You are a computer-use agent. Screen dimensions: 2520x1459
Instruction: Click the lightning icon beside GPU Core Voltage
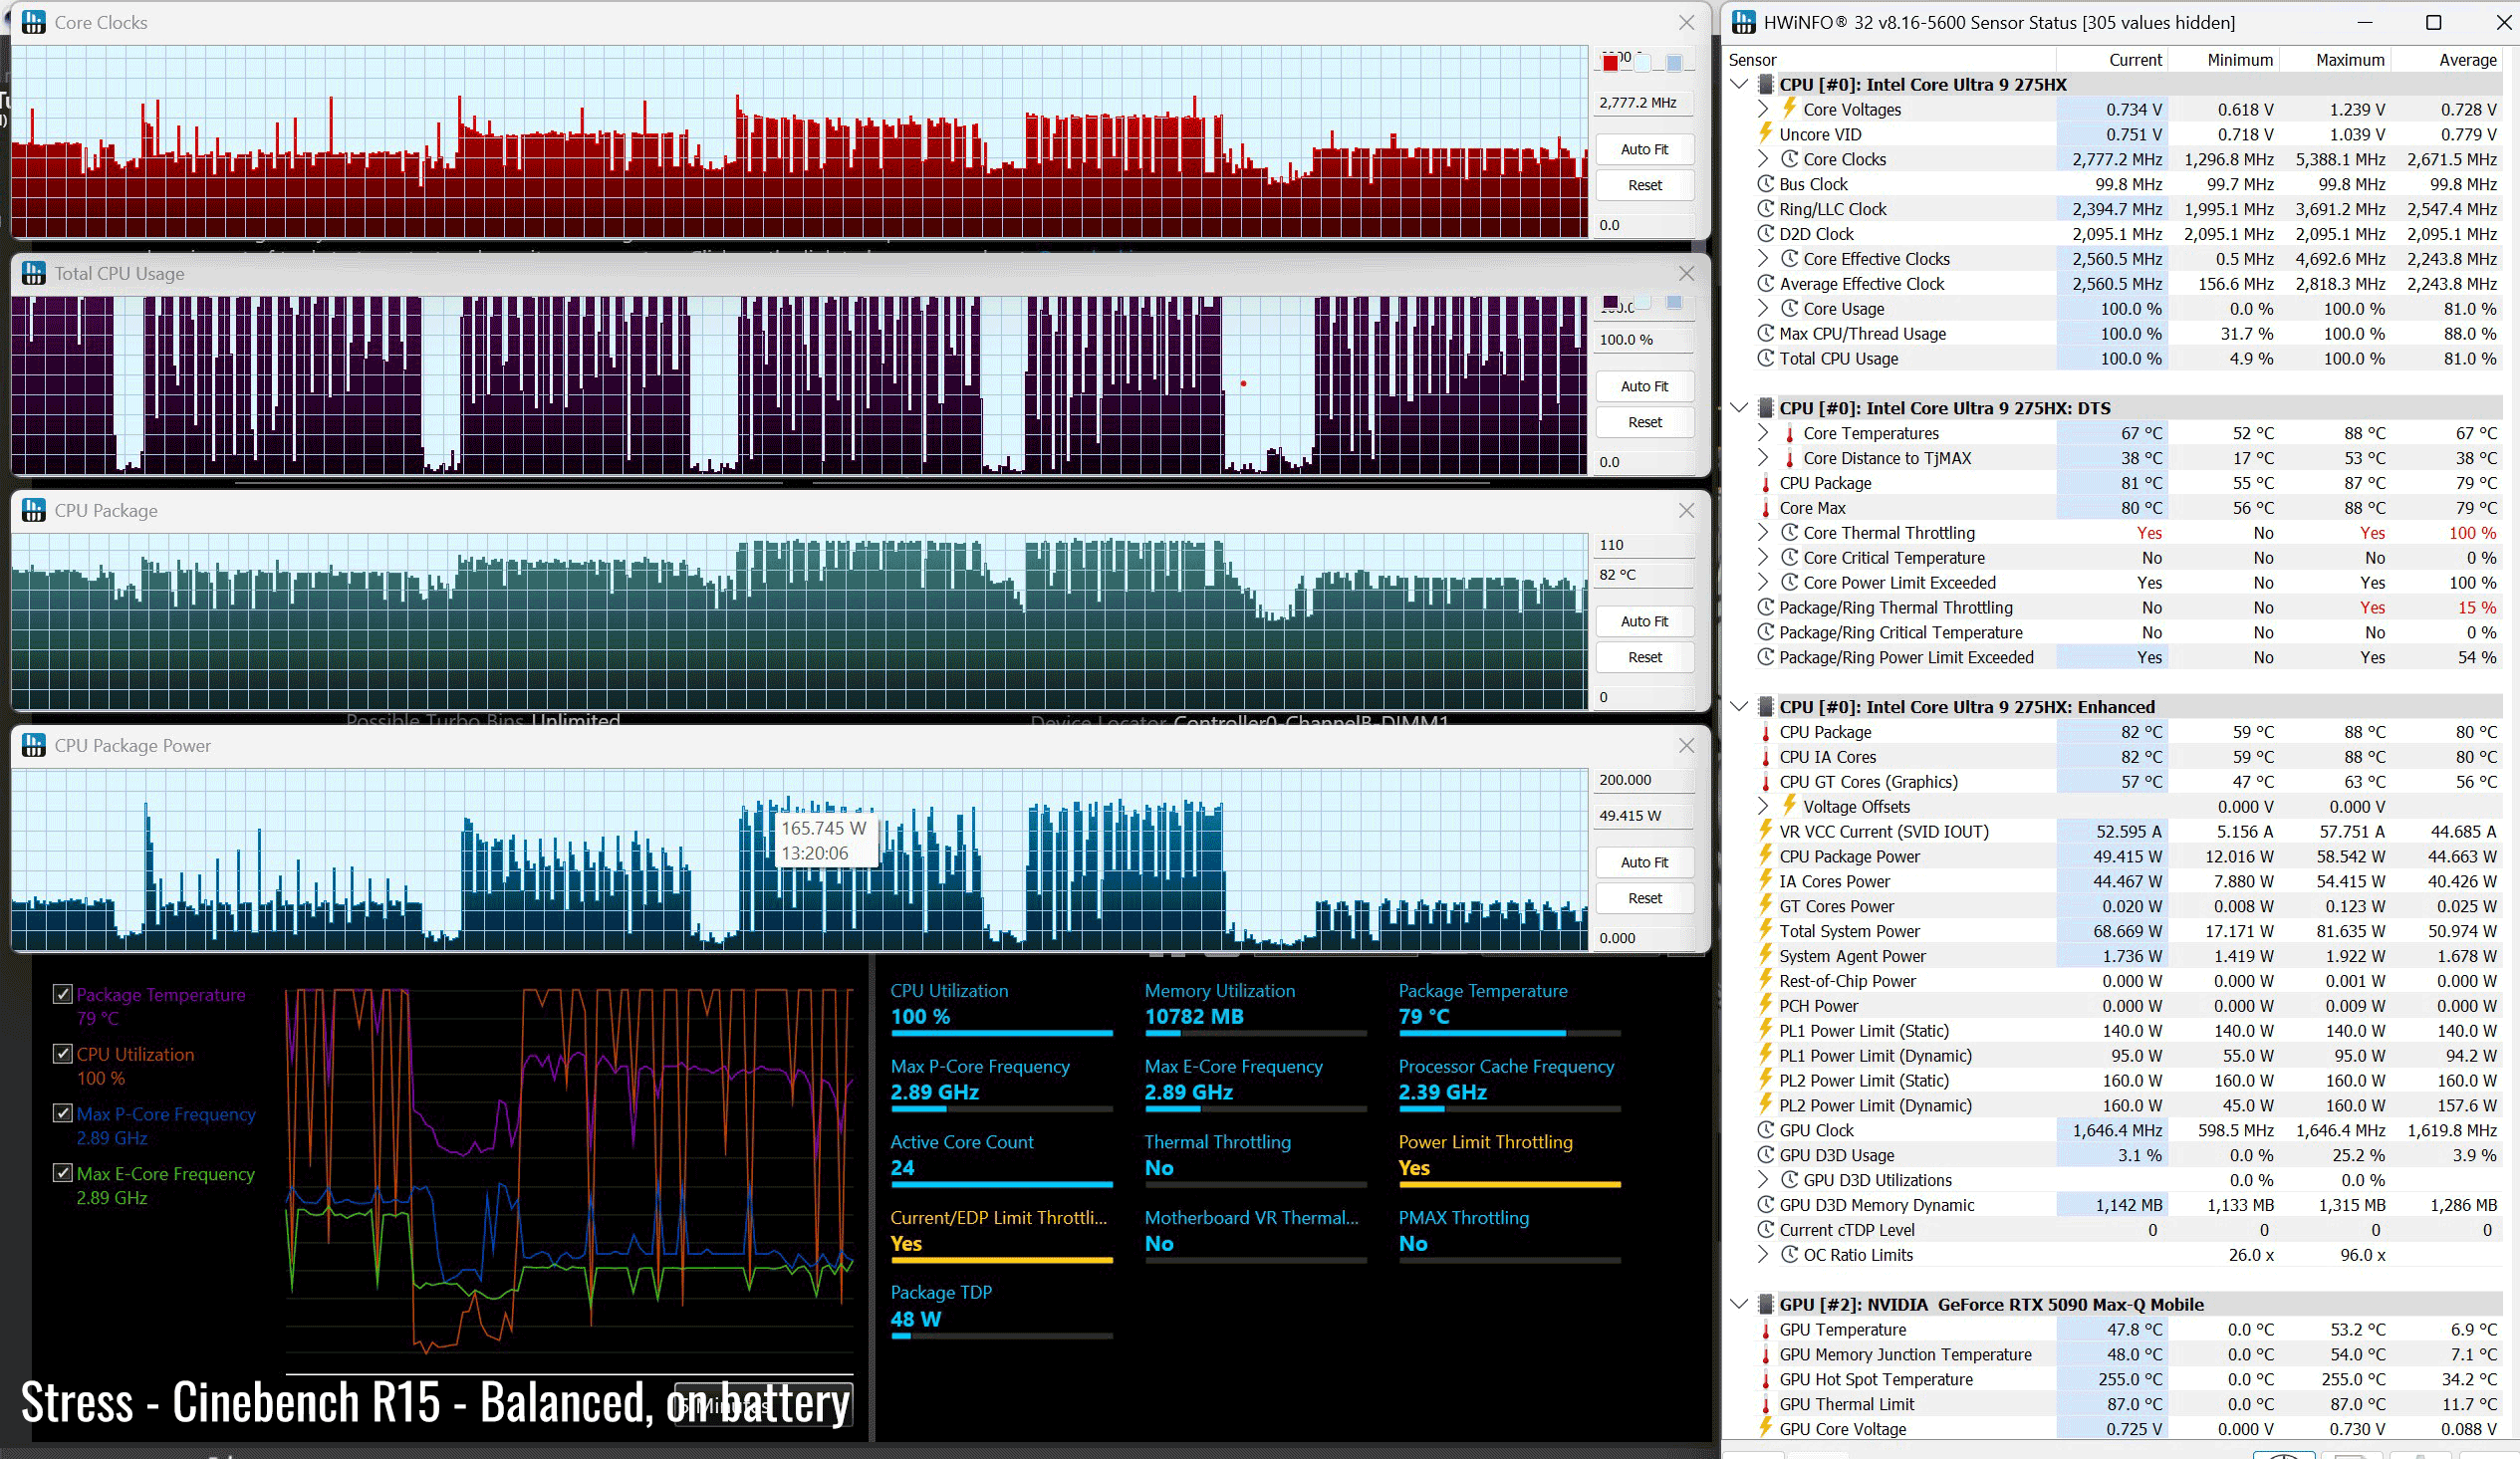1766,1428
